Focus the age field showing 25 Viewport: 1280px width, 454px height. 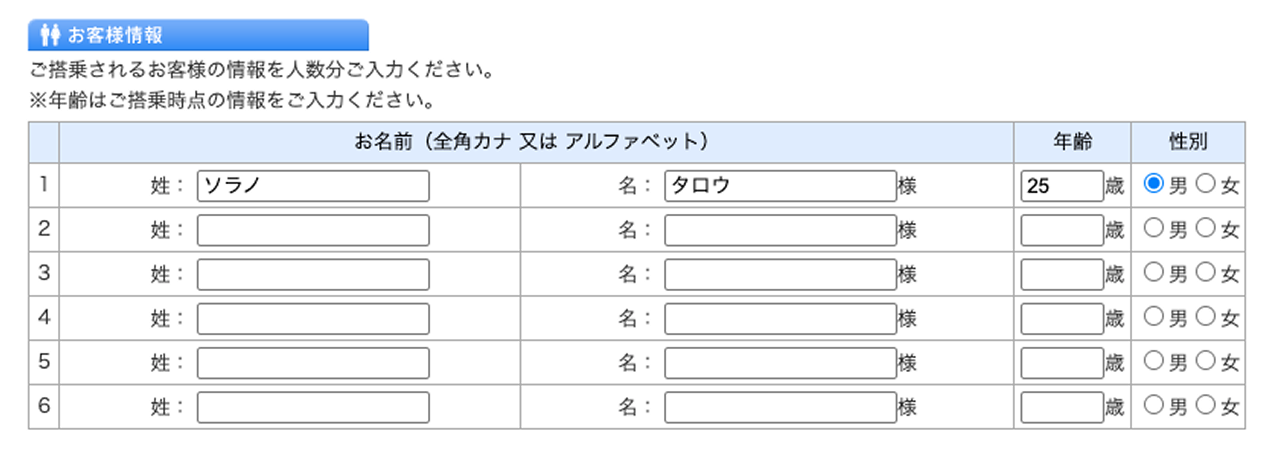(1061, 186)
